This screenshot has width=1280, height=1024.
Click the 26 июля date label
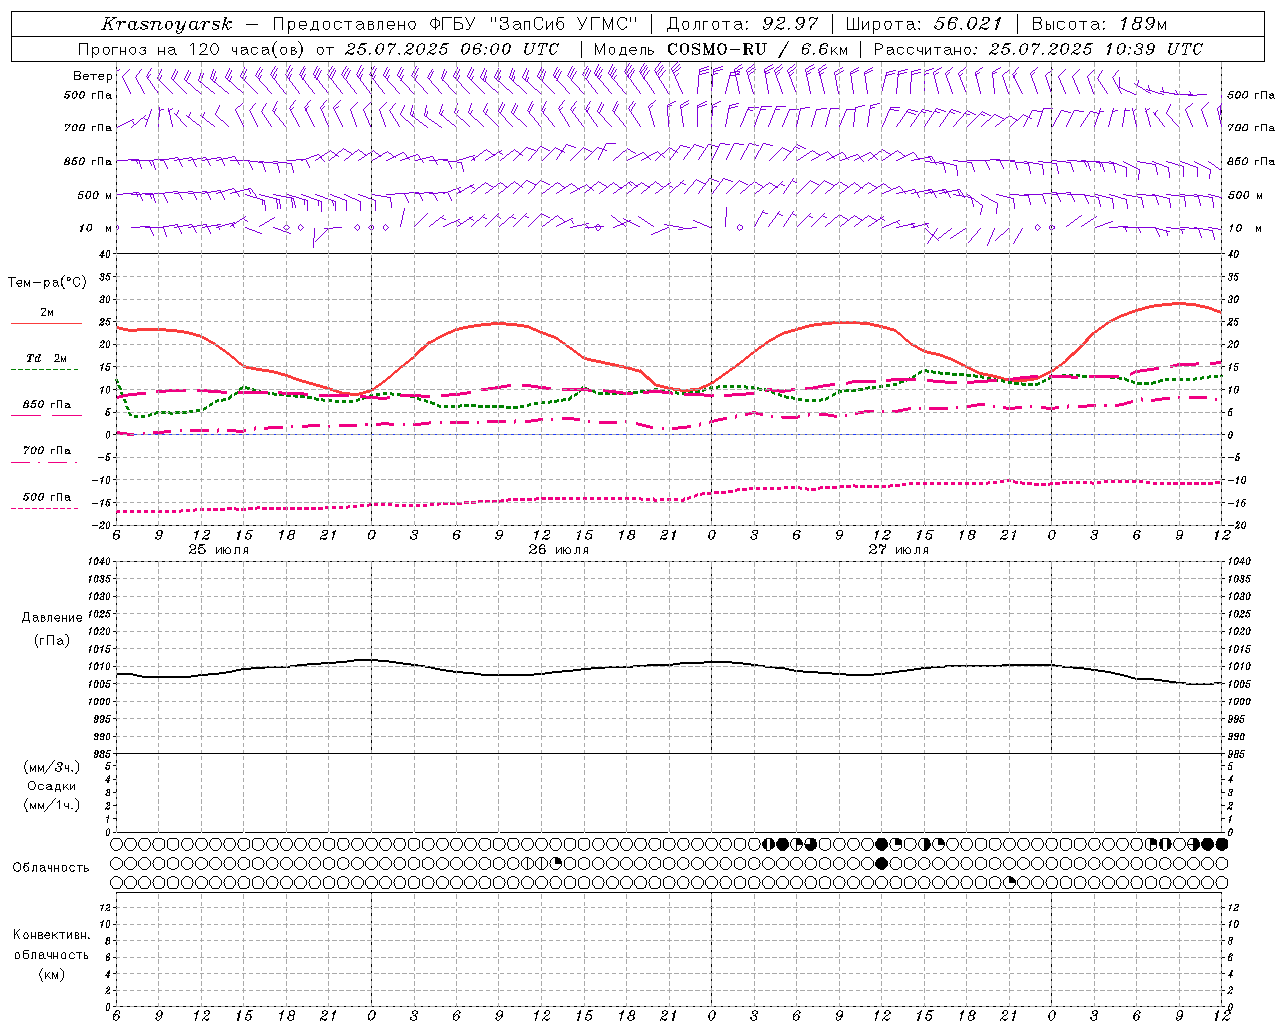[559, 550]
